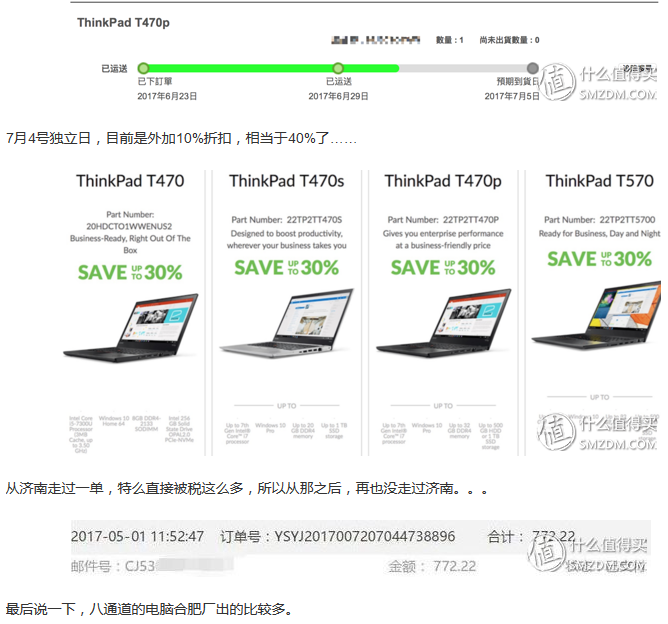Image resolution: width=668 pixels, height=624 pixels.
Task: Click the date 2017年7月5日
Action: point(512,96)
